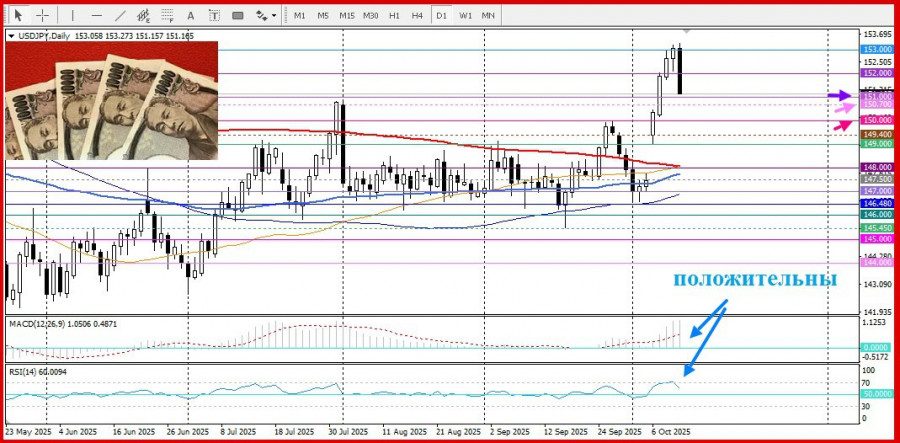Image resolution: width=900 pixels, height=443 pixels.
Task: Enable the M15 timeframe button
Action: (346, 15)
